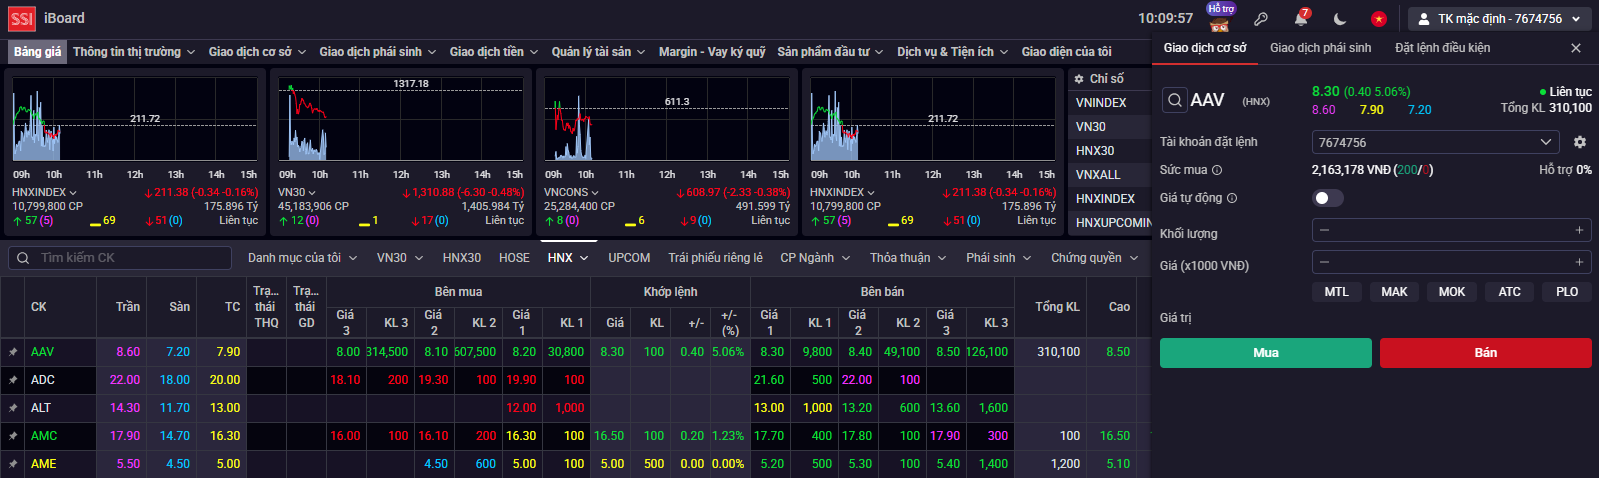The width and height of the screenshot is (1599, 478).
Task: Open the notifications bell with 7 alerts
Action: (1301, 18)
